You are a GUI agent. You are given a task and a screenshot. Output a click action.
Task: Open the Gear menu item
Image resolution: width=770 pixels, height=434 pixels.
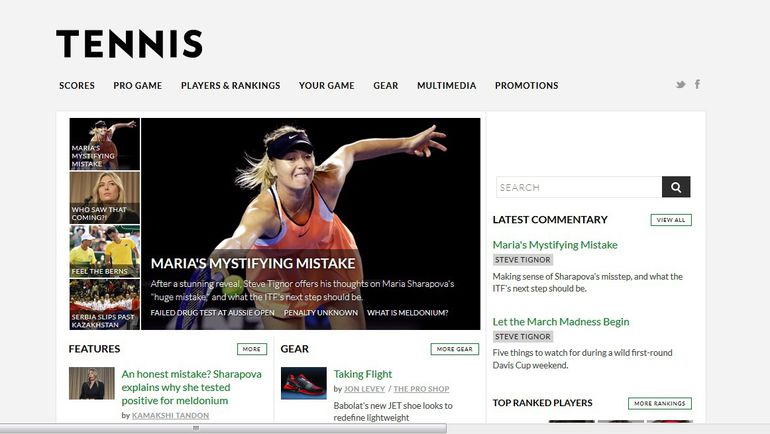click(385, 85)
